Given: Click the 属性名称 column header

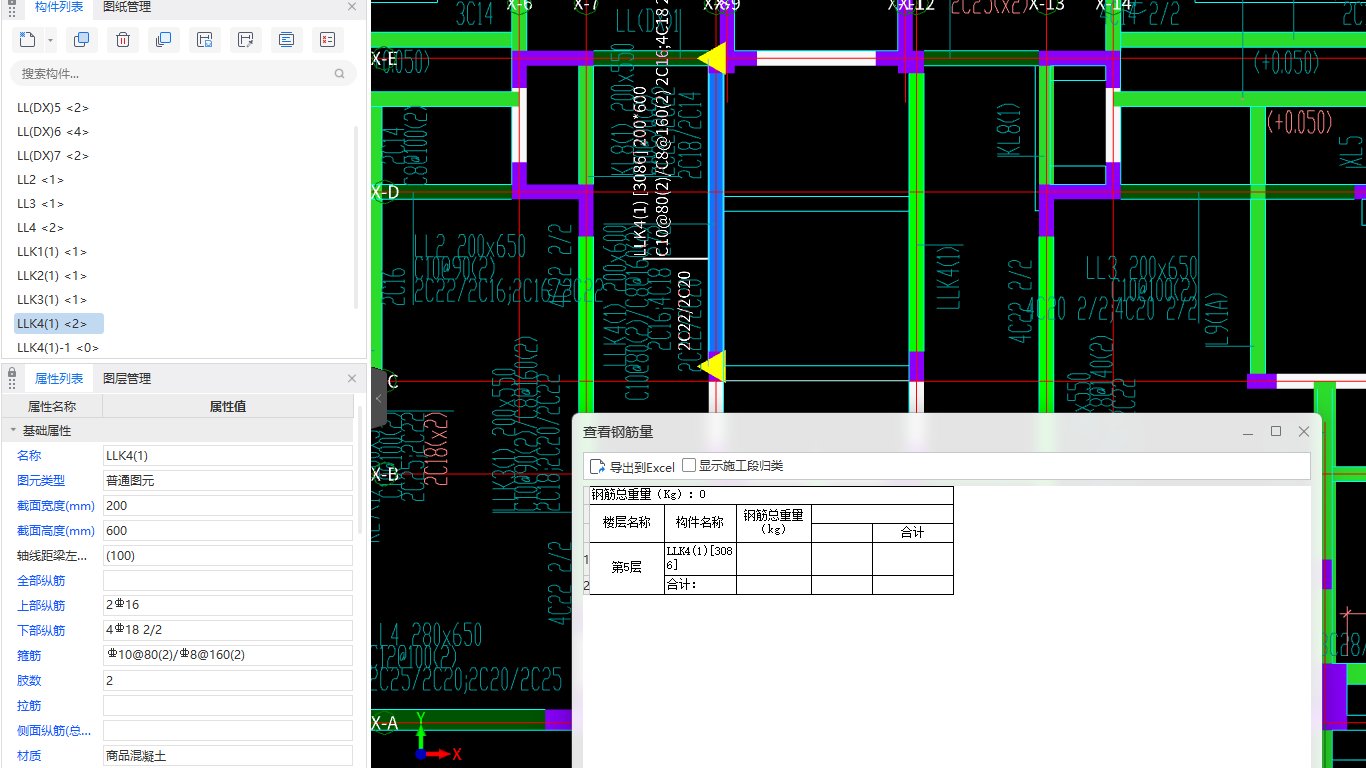Looking at the screenshot, I should [x=52, y=406].
